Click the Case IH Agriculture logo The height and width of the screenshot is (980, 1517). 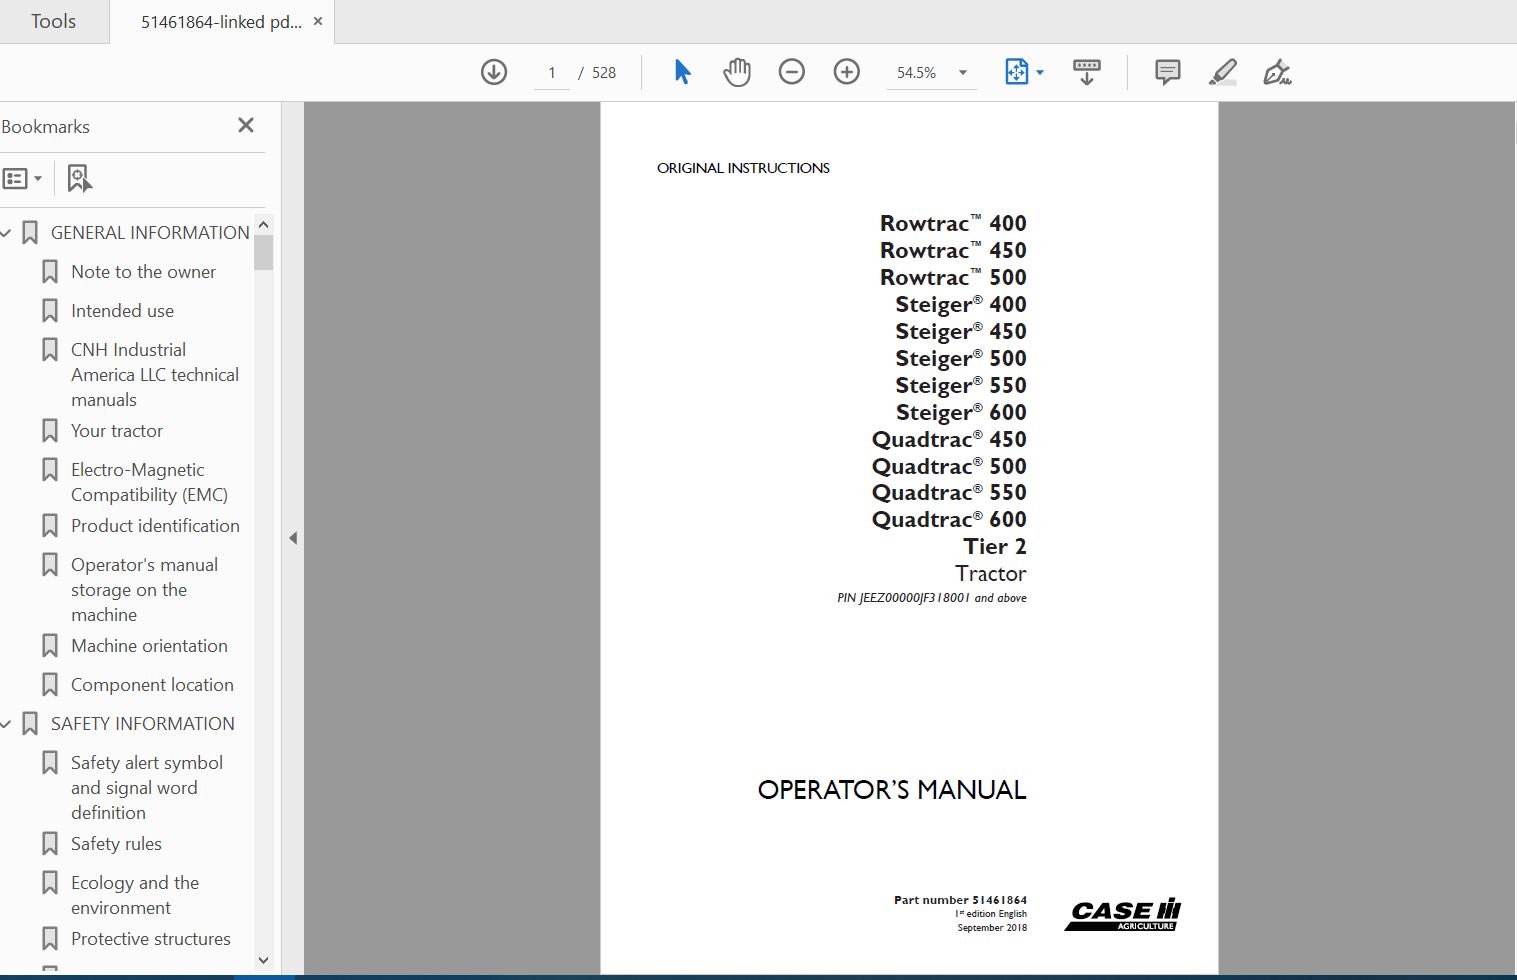click(1124, 915)
